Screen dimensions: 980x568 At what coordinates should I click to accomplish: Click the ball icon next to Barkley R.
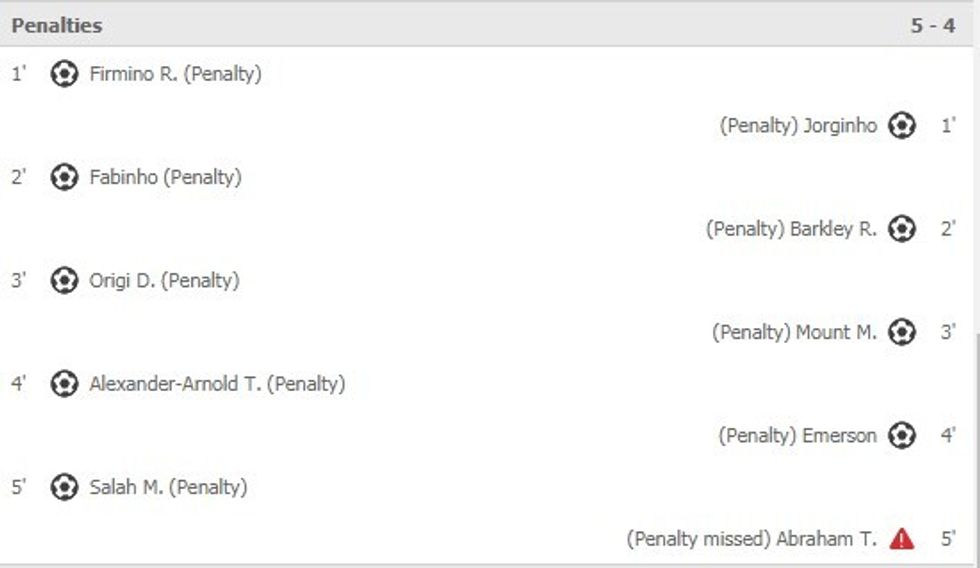902,229
